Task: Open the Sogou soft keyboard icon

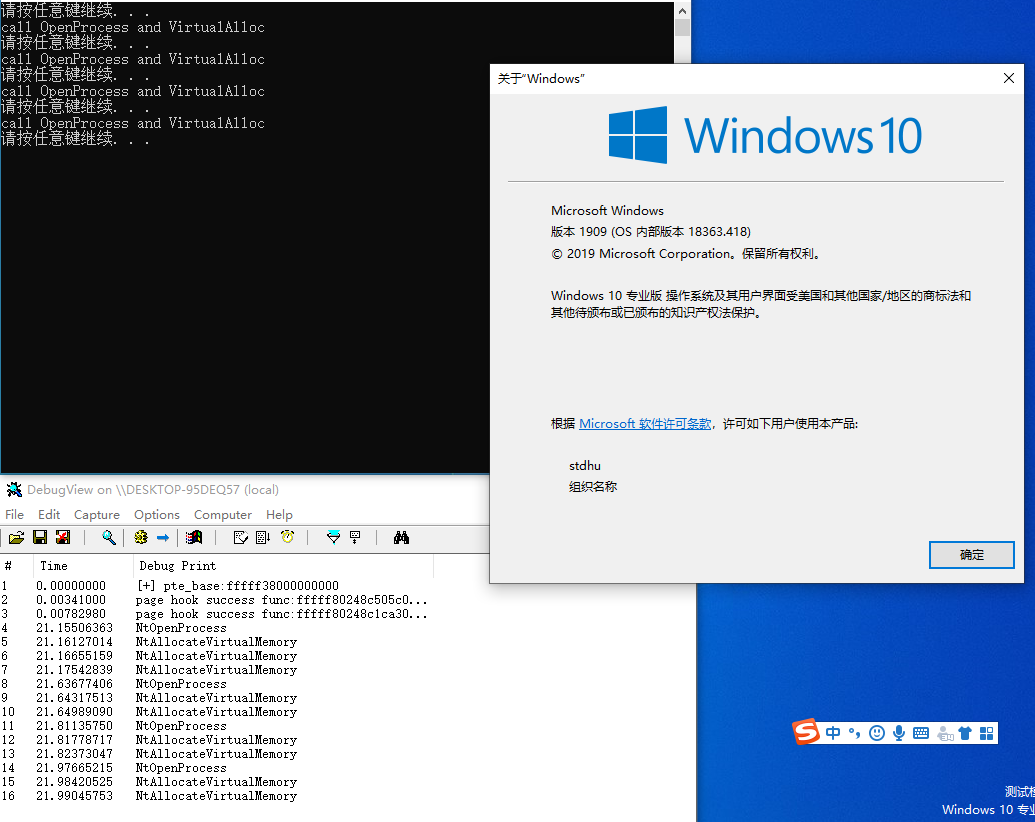Action: coord(921,733)
